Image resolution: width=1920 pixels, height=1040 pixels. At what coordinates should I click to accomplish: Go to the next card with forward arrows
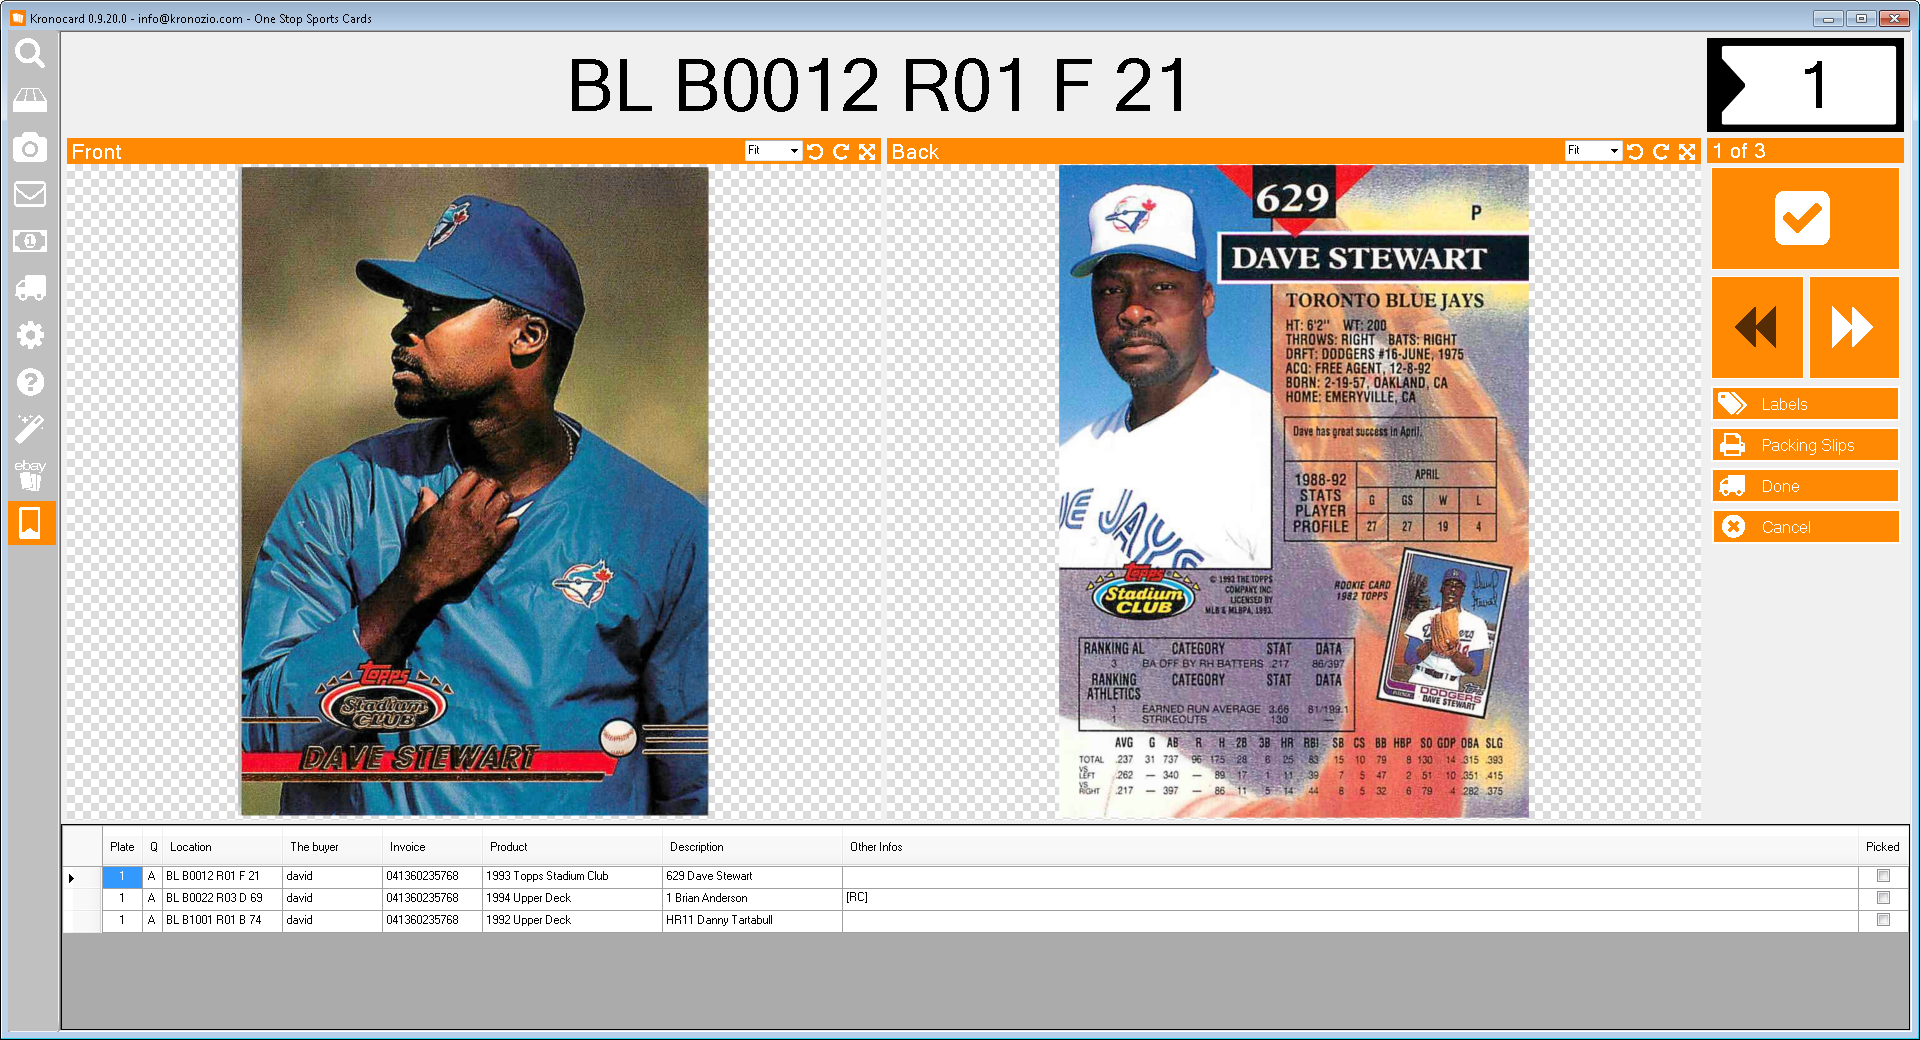pos(1854,327)
